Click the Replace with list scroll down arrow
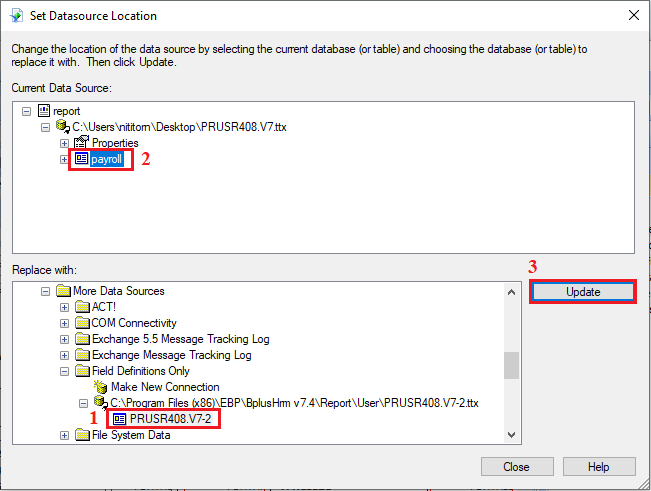651x491 pixels. coord(512,435)
